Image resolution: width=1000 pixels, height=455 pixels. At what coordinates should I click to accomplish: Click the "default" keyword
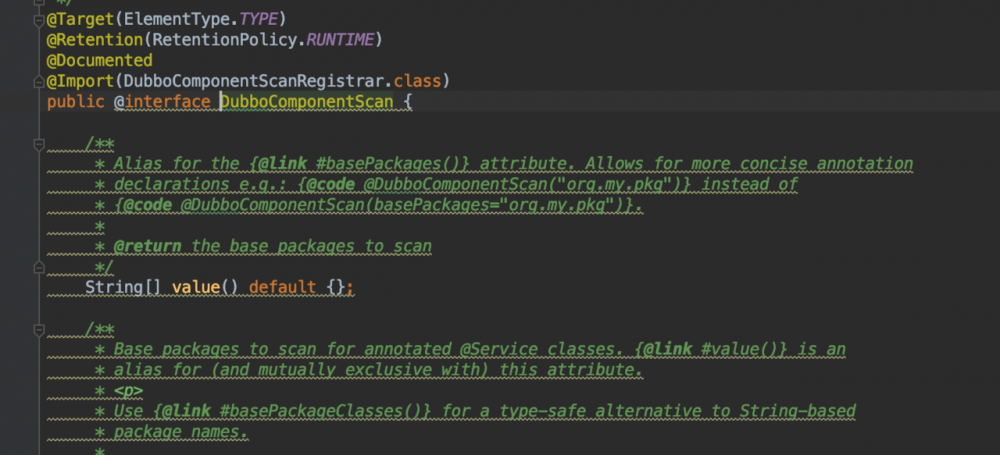(282, 287)
